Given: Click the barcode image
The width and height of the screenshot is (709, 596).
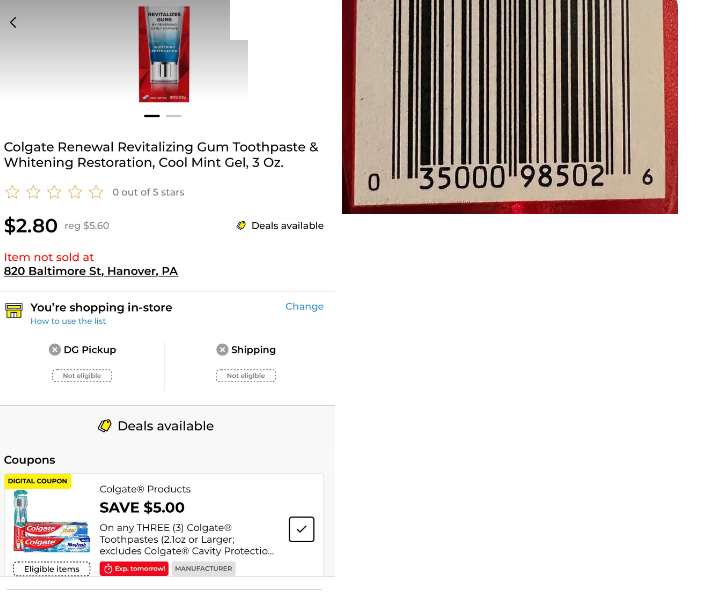Looking at the screenshot, I should [510, 107].
